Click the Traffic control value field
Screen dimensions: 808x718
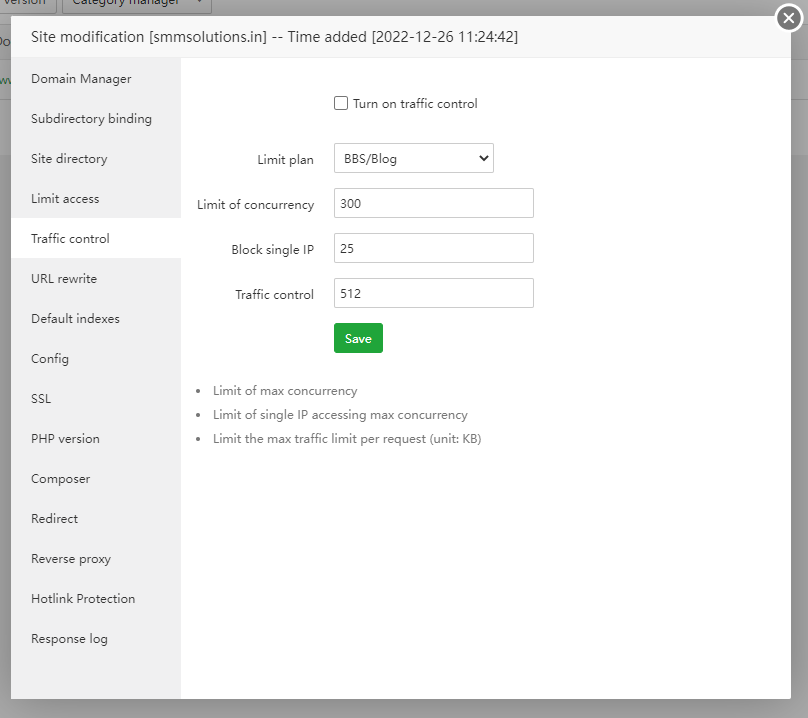coord(433,293)
